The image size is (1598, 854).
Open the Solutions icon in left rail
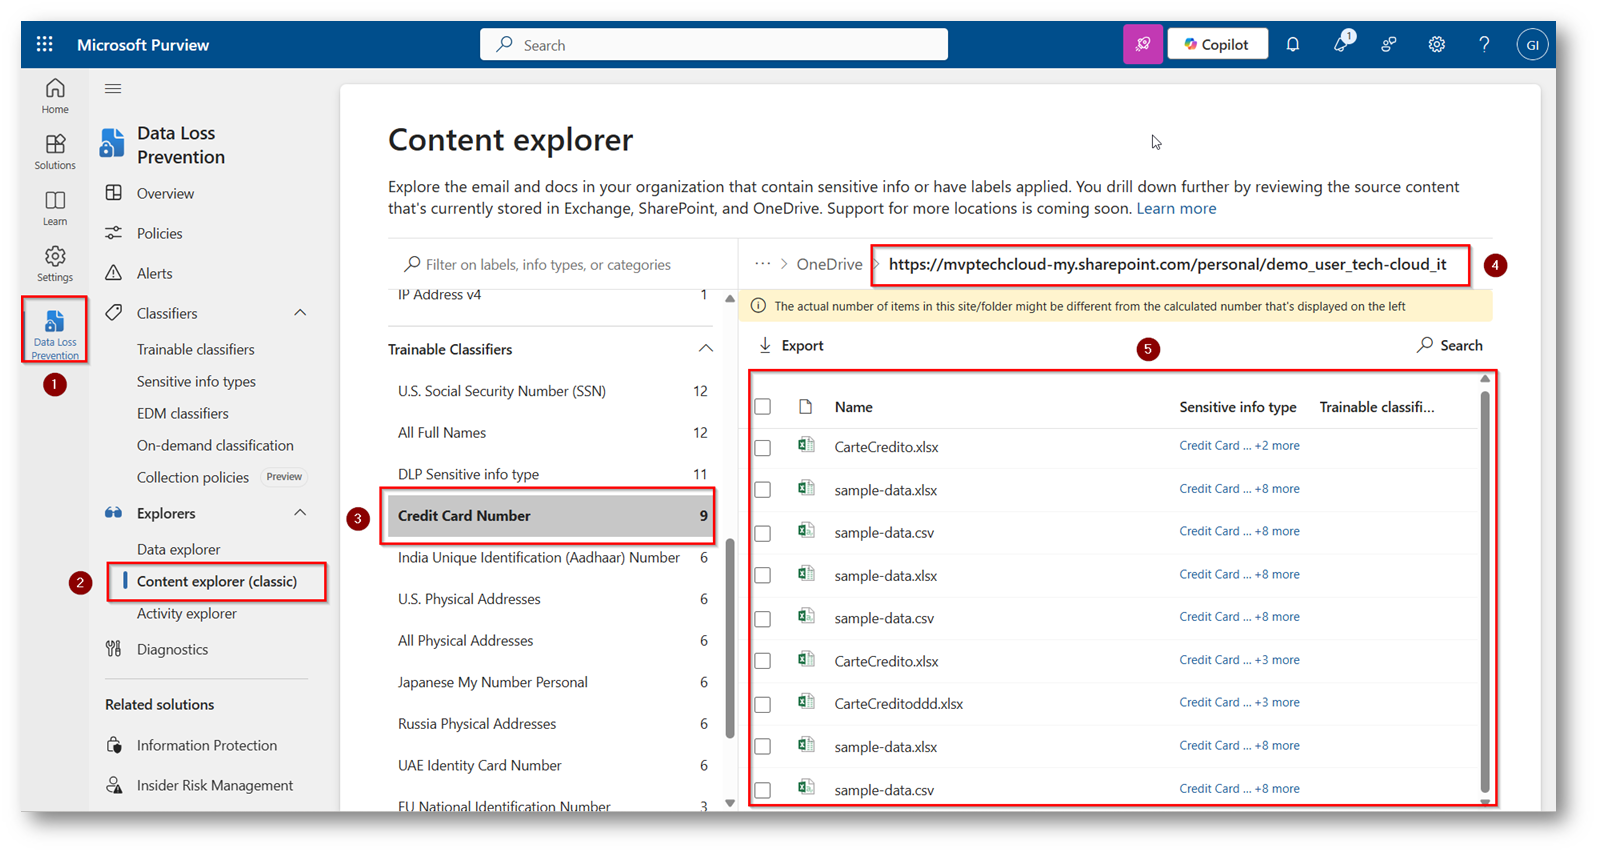[55, 152]
